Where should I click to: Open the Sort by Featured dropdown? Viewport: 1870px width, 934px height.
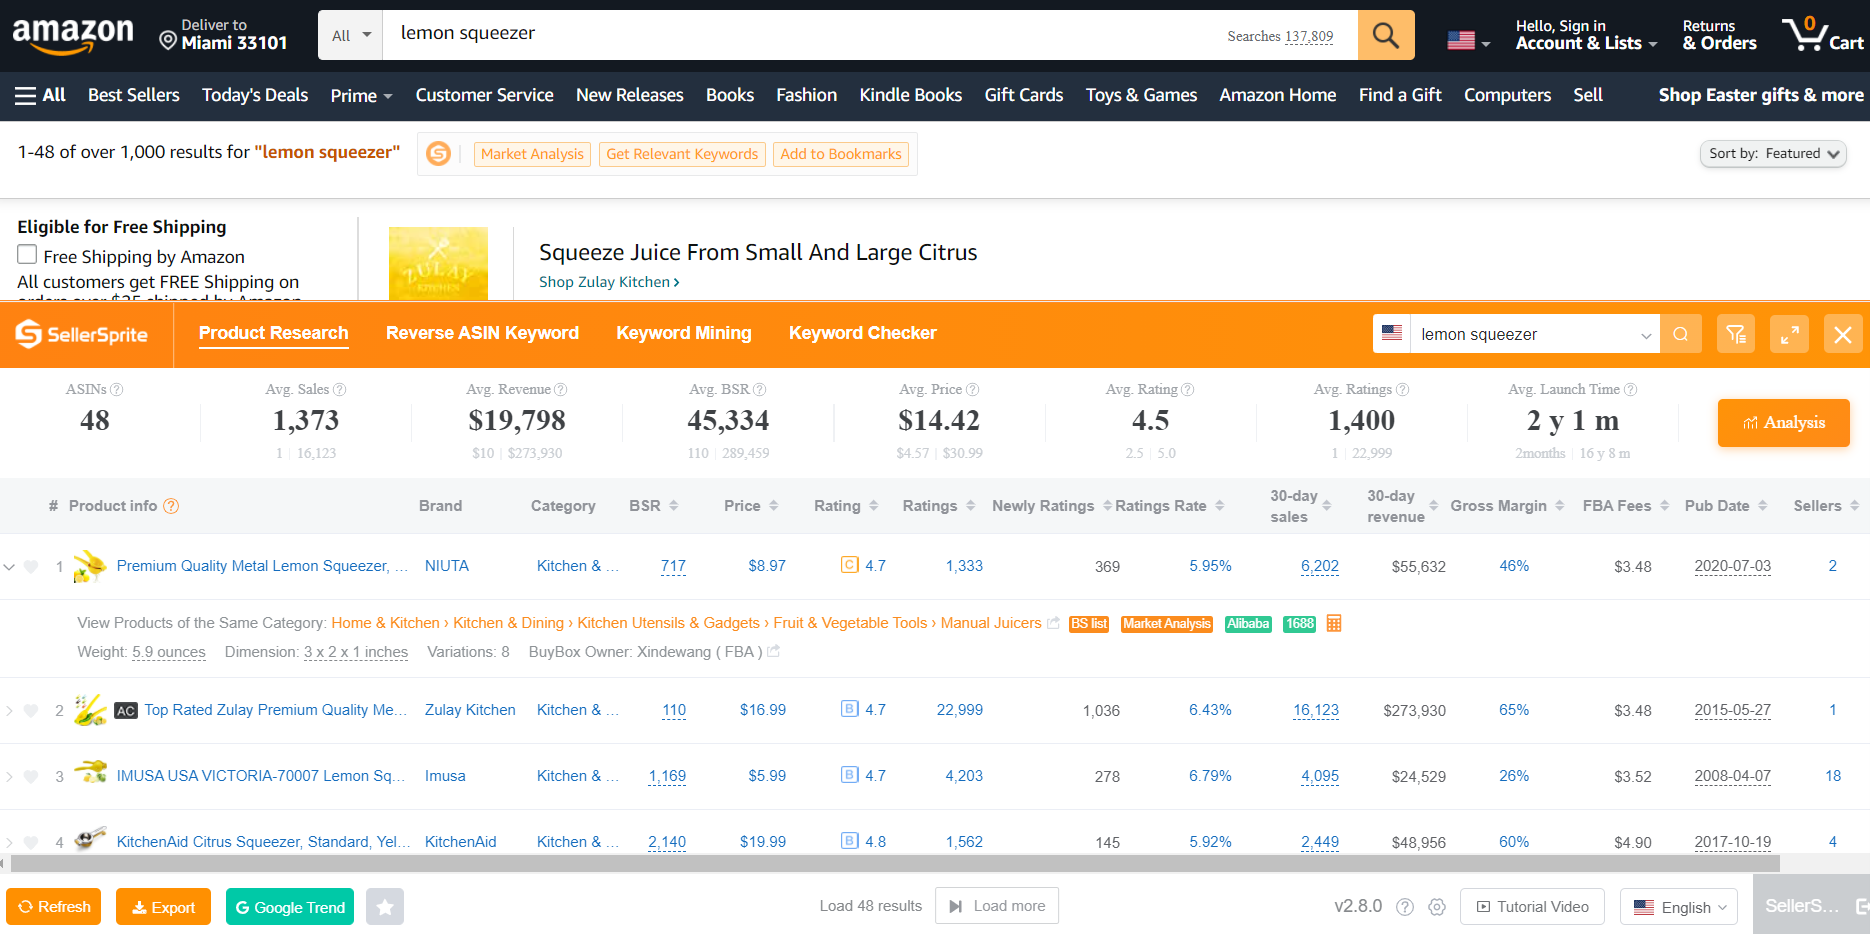click(x=1773, y=154)
